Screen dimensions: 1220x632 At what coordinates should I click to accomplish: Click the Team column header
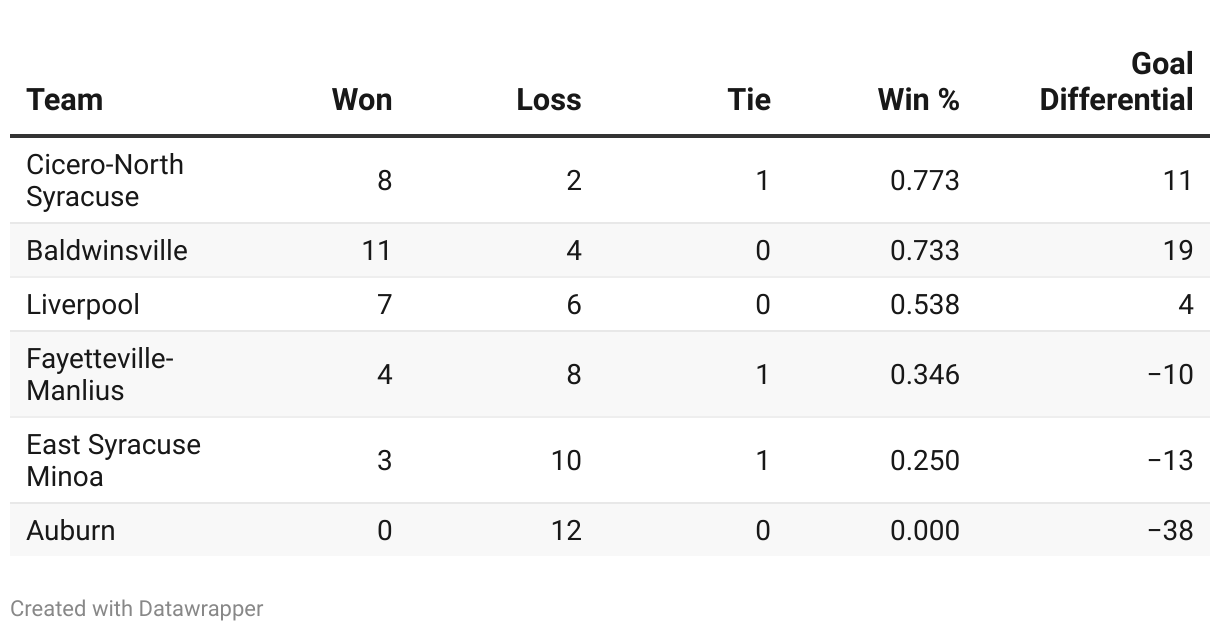pos(65,100)
